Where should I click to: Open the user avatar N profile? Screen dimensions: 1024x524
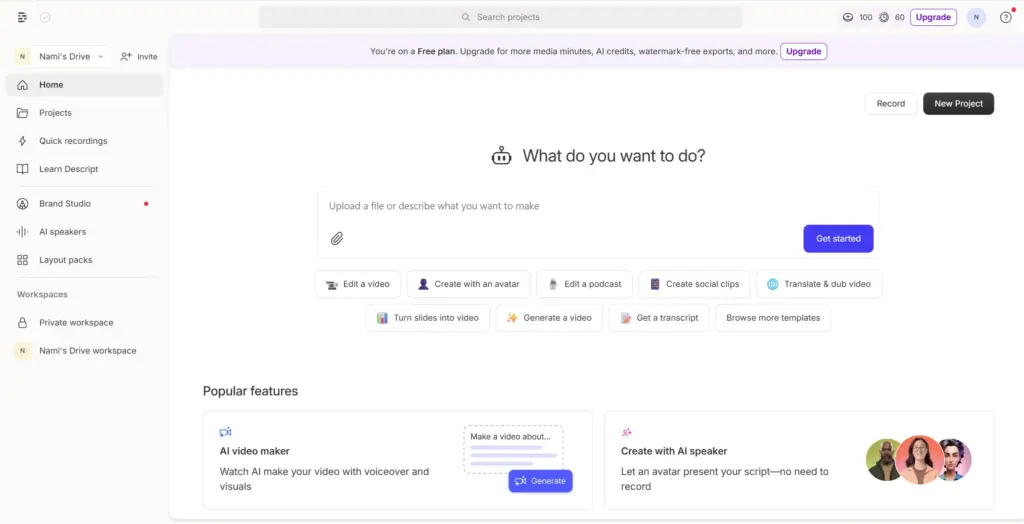pos(976,17)
